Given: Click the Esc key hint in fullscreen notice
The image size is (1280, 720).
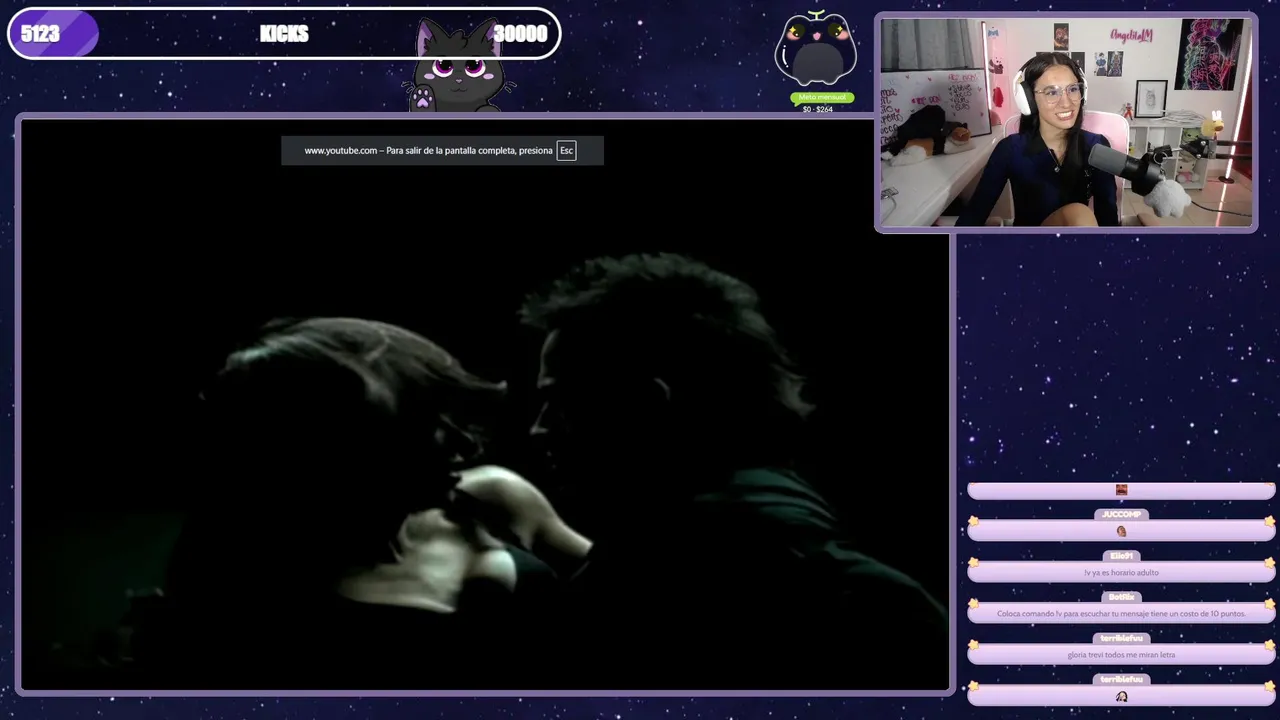Looking at the screenshot, I should (x=566, y=151).
